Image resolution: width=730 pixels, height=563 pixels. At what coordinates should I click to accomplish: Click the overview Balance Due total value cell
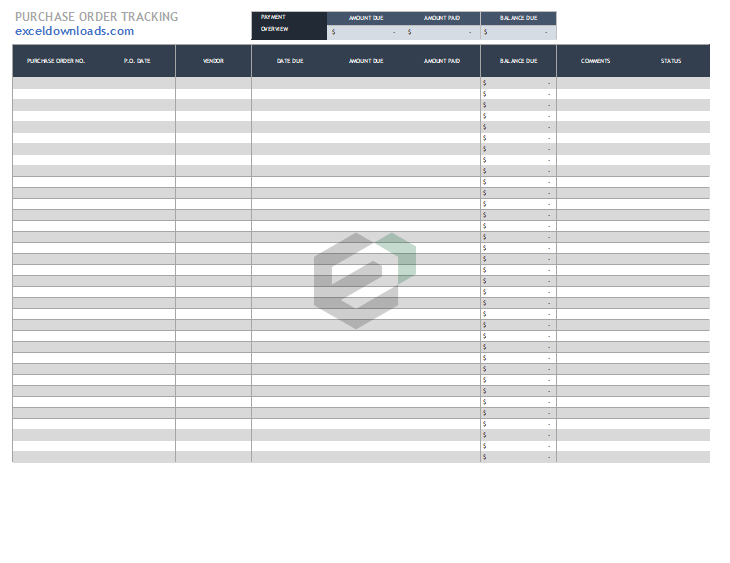(518, 32)
